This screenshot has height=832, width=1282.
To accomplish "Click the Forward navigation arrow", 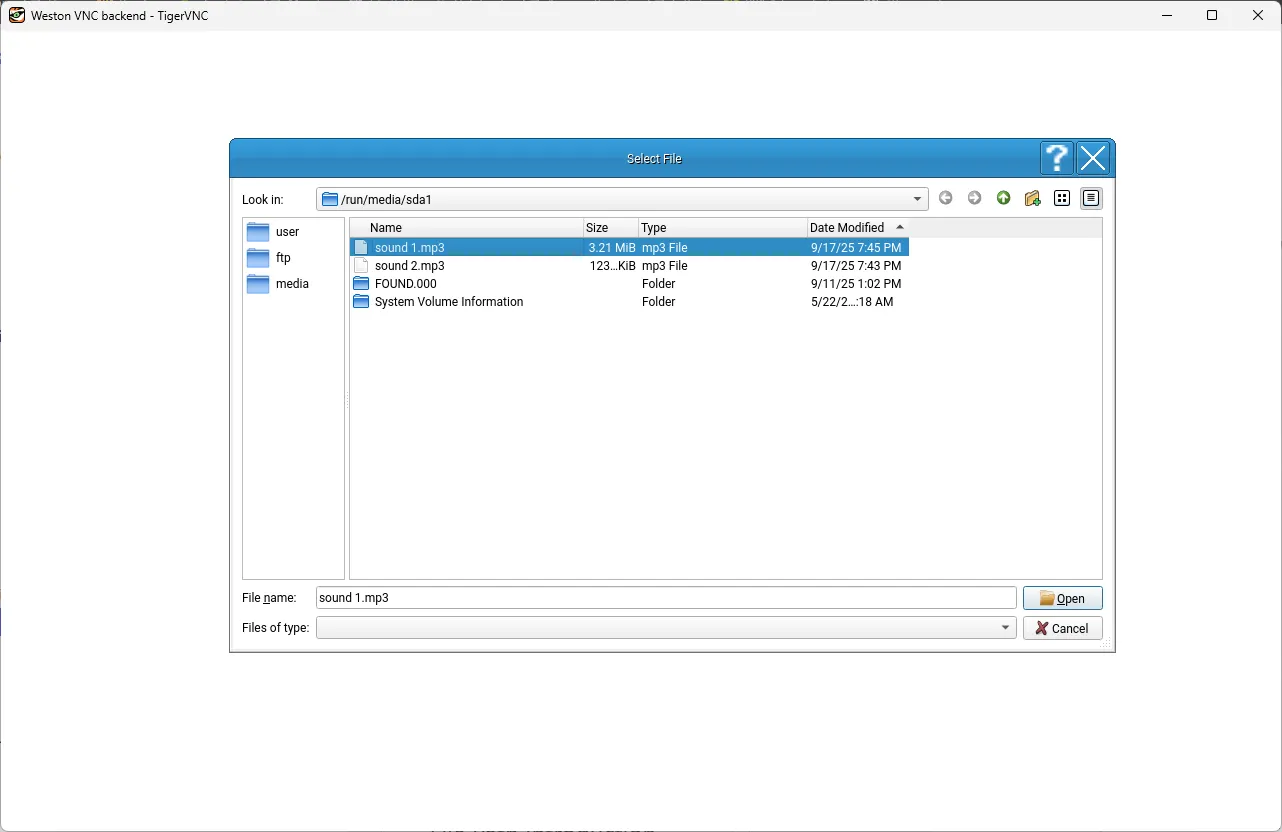I will click(974, 199).
